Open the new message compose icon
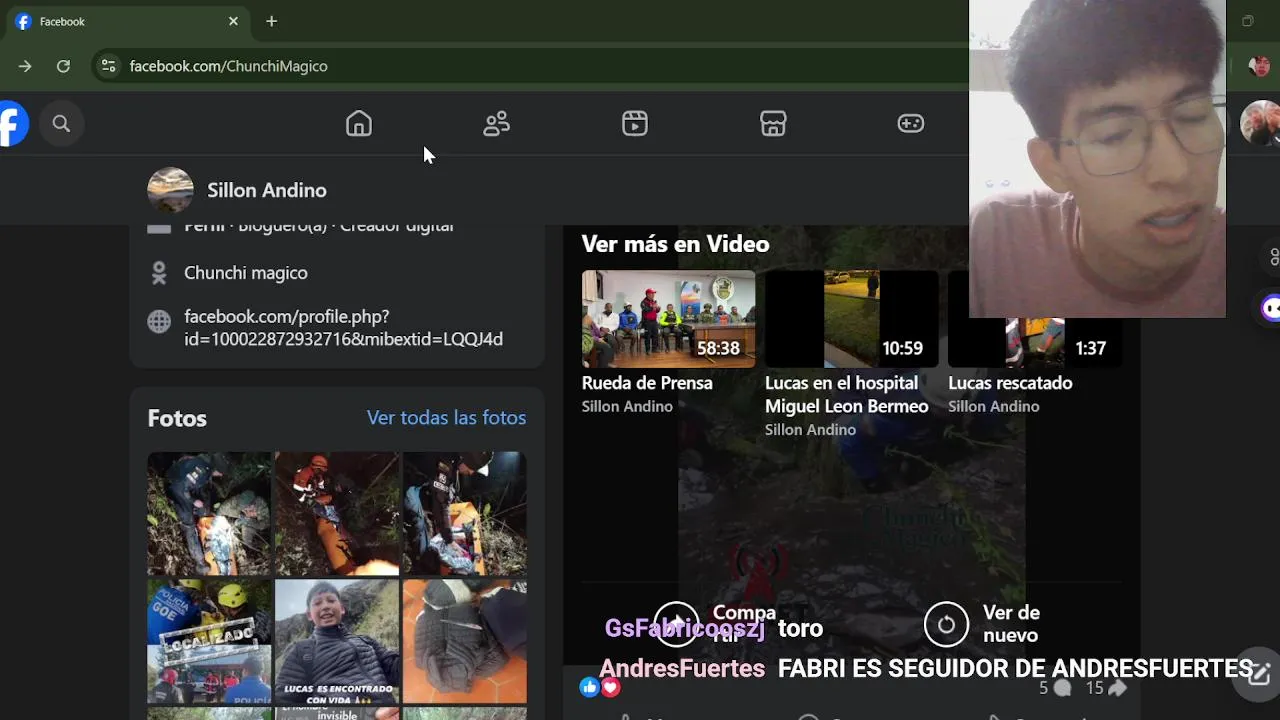The image size is (1280, 720). pyautogui.click(x=1258, y=674)
